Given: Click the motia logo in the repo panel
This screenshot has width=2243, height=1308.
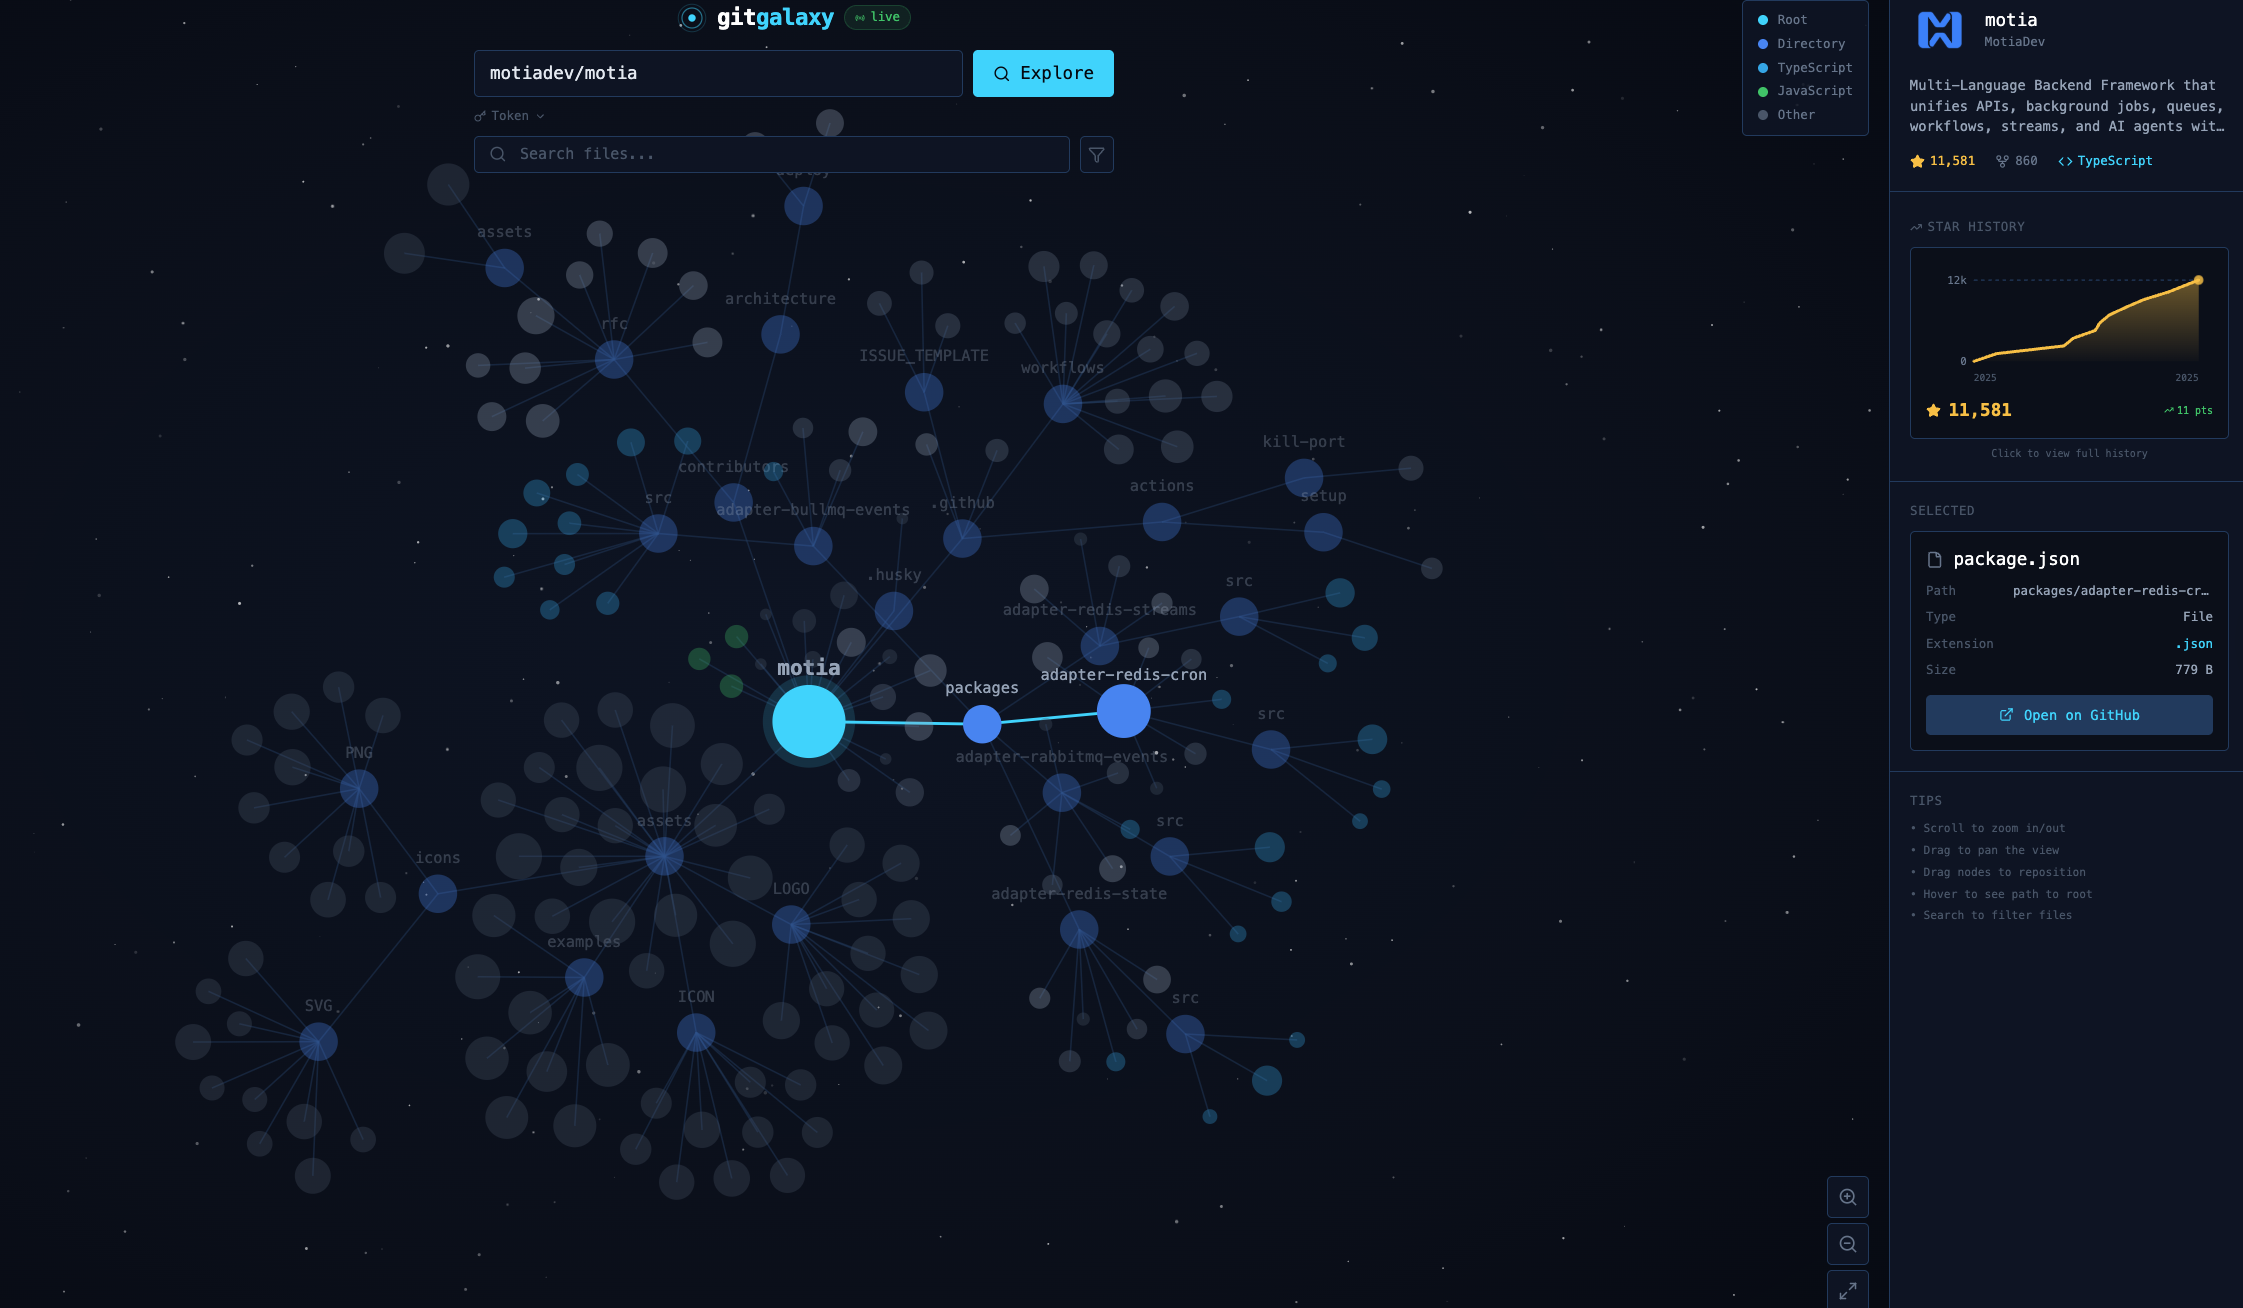Looking at the screenshot, I should (1940, 30).
